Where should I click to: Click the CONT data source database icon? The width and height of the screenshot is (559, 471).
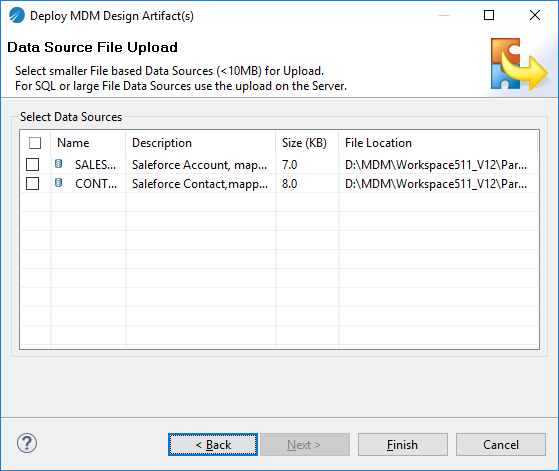point(58,183)
